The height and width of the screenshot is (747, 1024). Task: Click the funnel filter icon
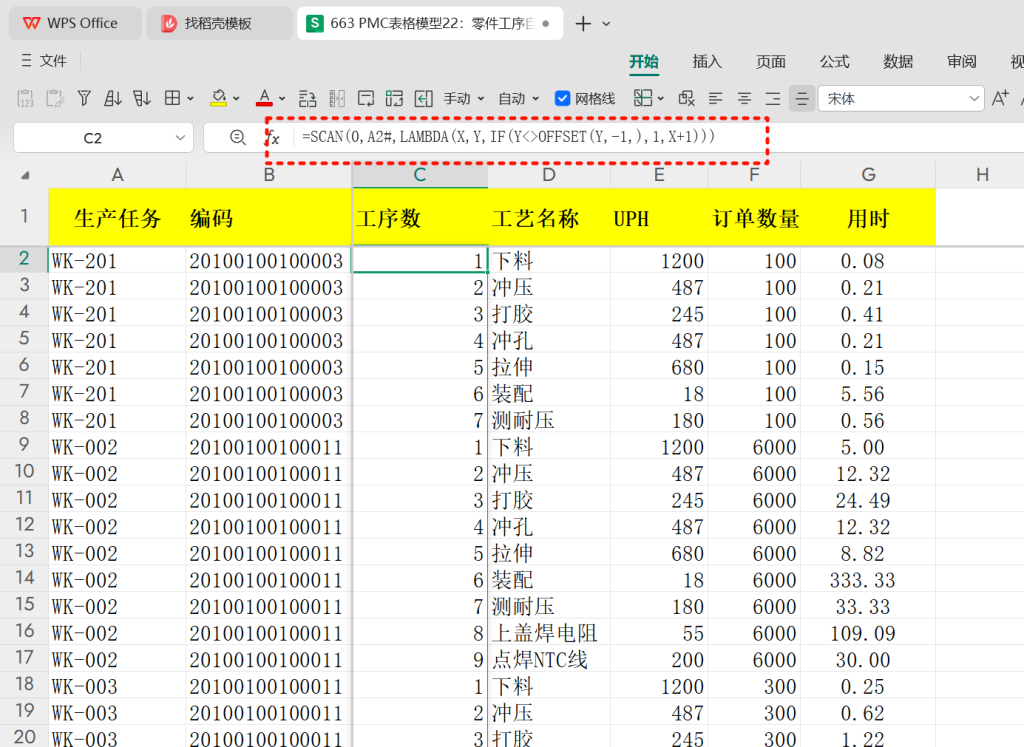coord(84,99)
